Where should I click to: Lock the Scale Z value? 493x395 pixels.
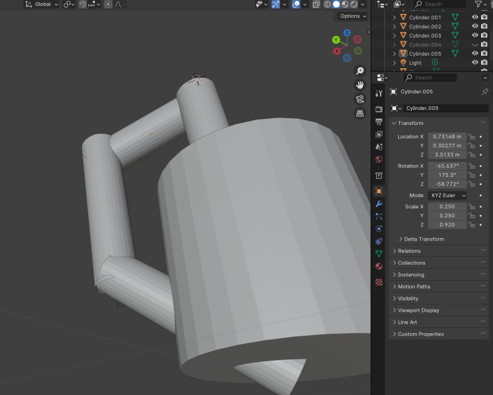pos(471,225)
